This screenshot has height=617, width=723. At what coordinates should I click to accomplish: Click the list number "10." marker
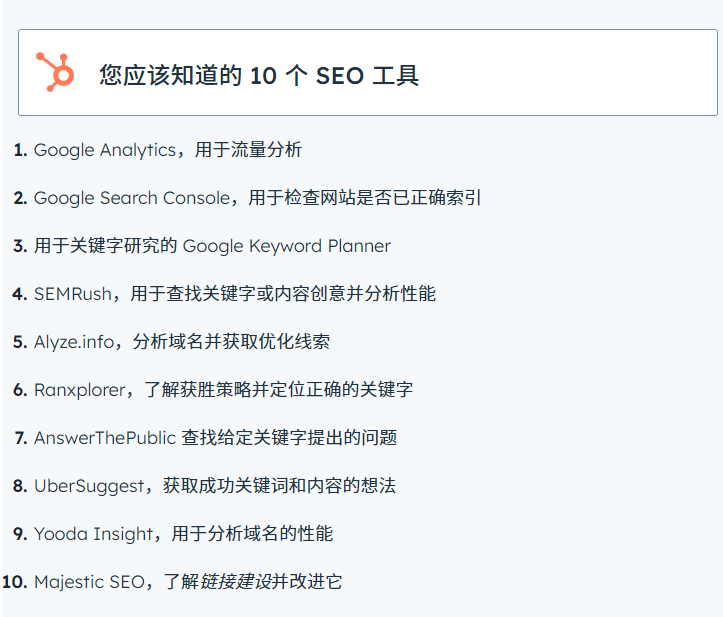click(15, 582)
